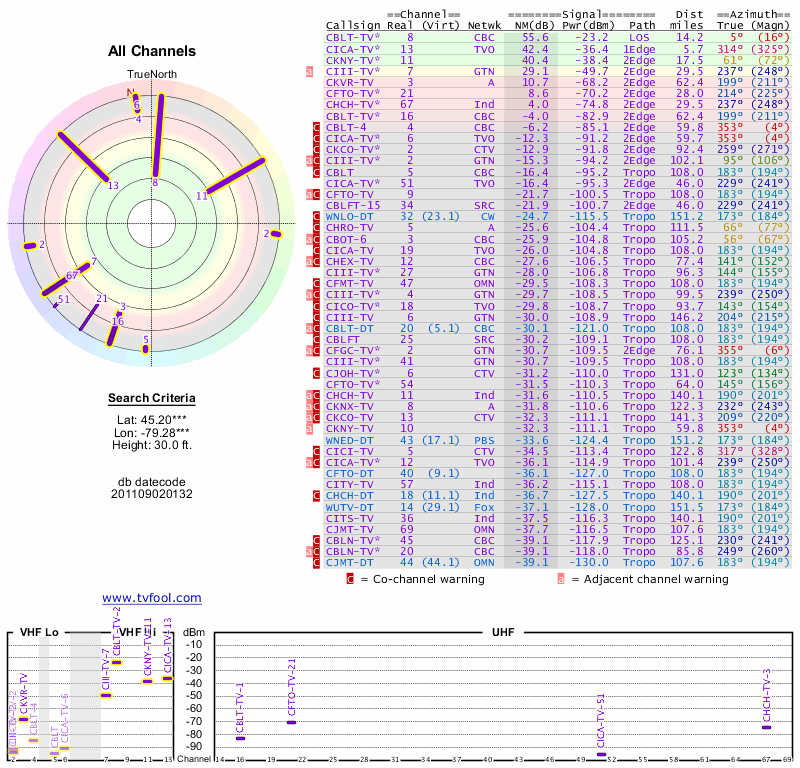
Task: Click the CFTO-TV-21 marker in UHF chart
Action: pos(291,721)
